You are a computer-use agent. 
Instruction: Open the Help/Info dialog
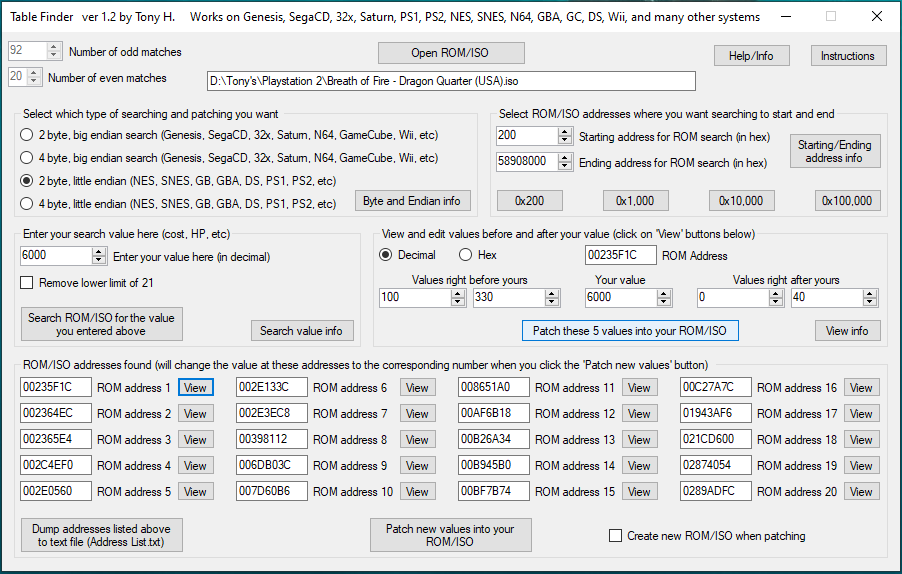(x=751, y=56)
